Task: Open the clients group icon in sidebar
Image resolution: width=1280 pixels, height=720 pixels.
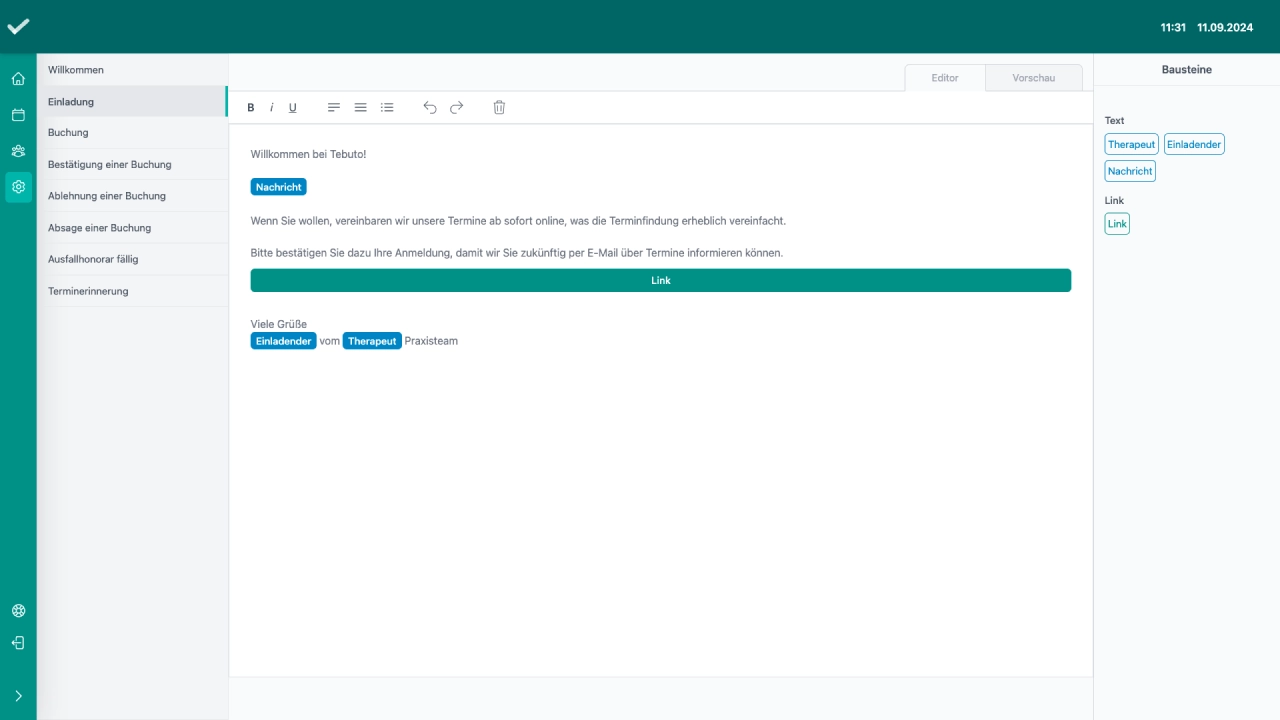Action: [x=18, y=151]
